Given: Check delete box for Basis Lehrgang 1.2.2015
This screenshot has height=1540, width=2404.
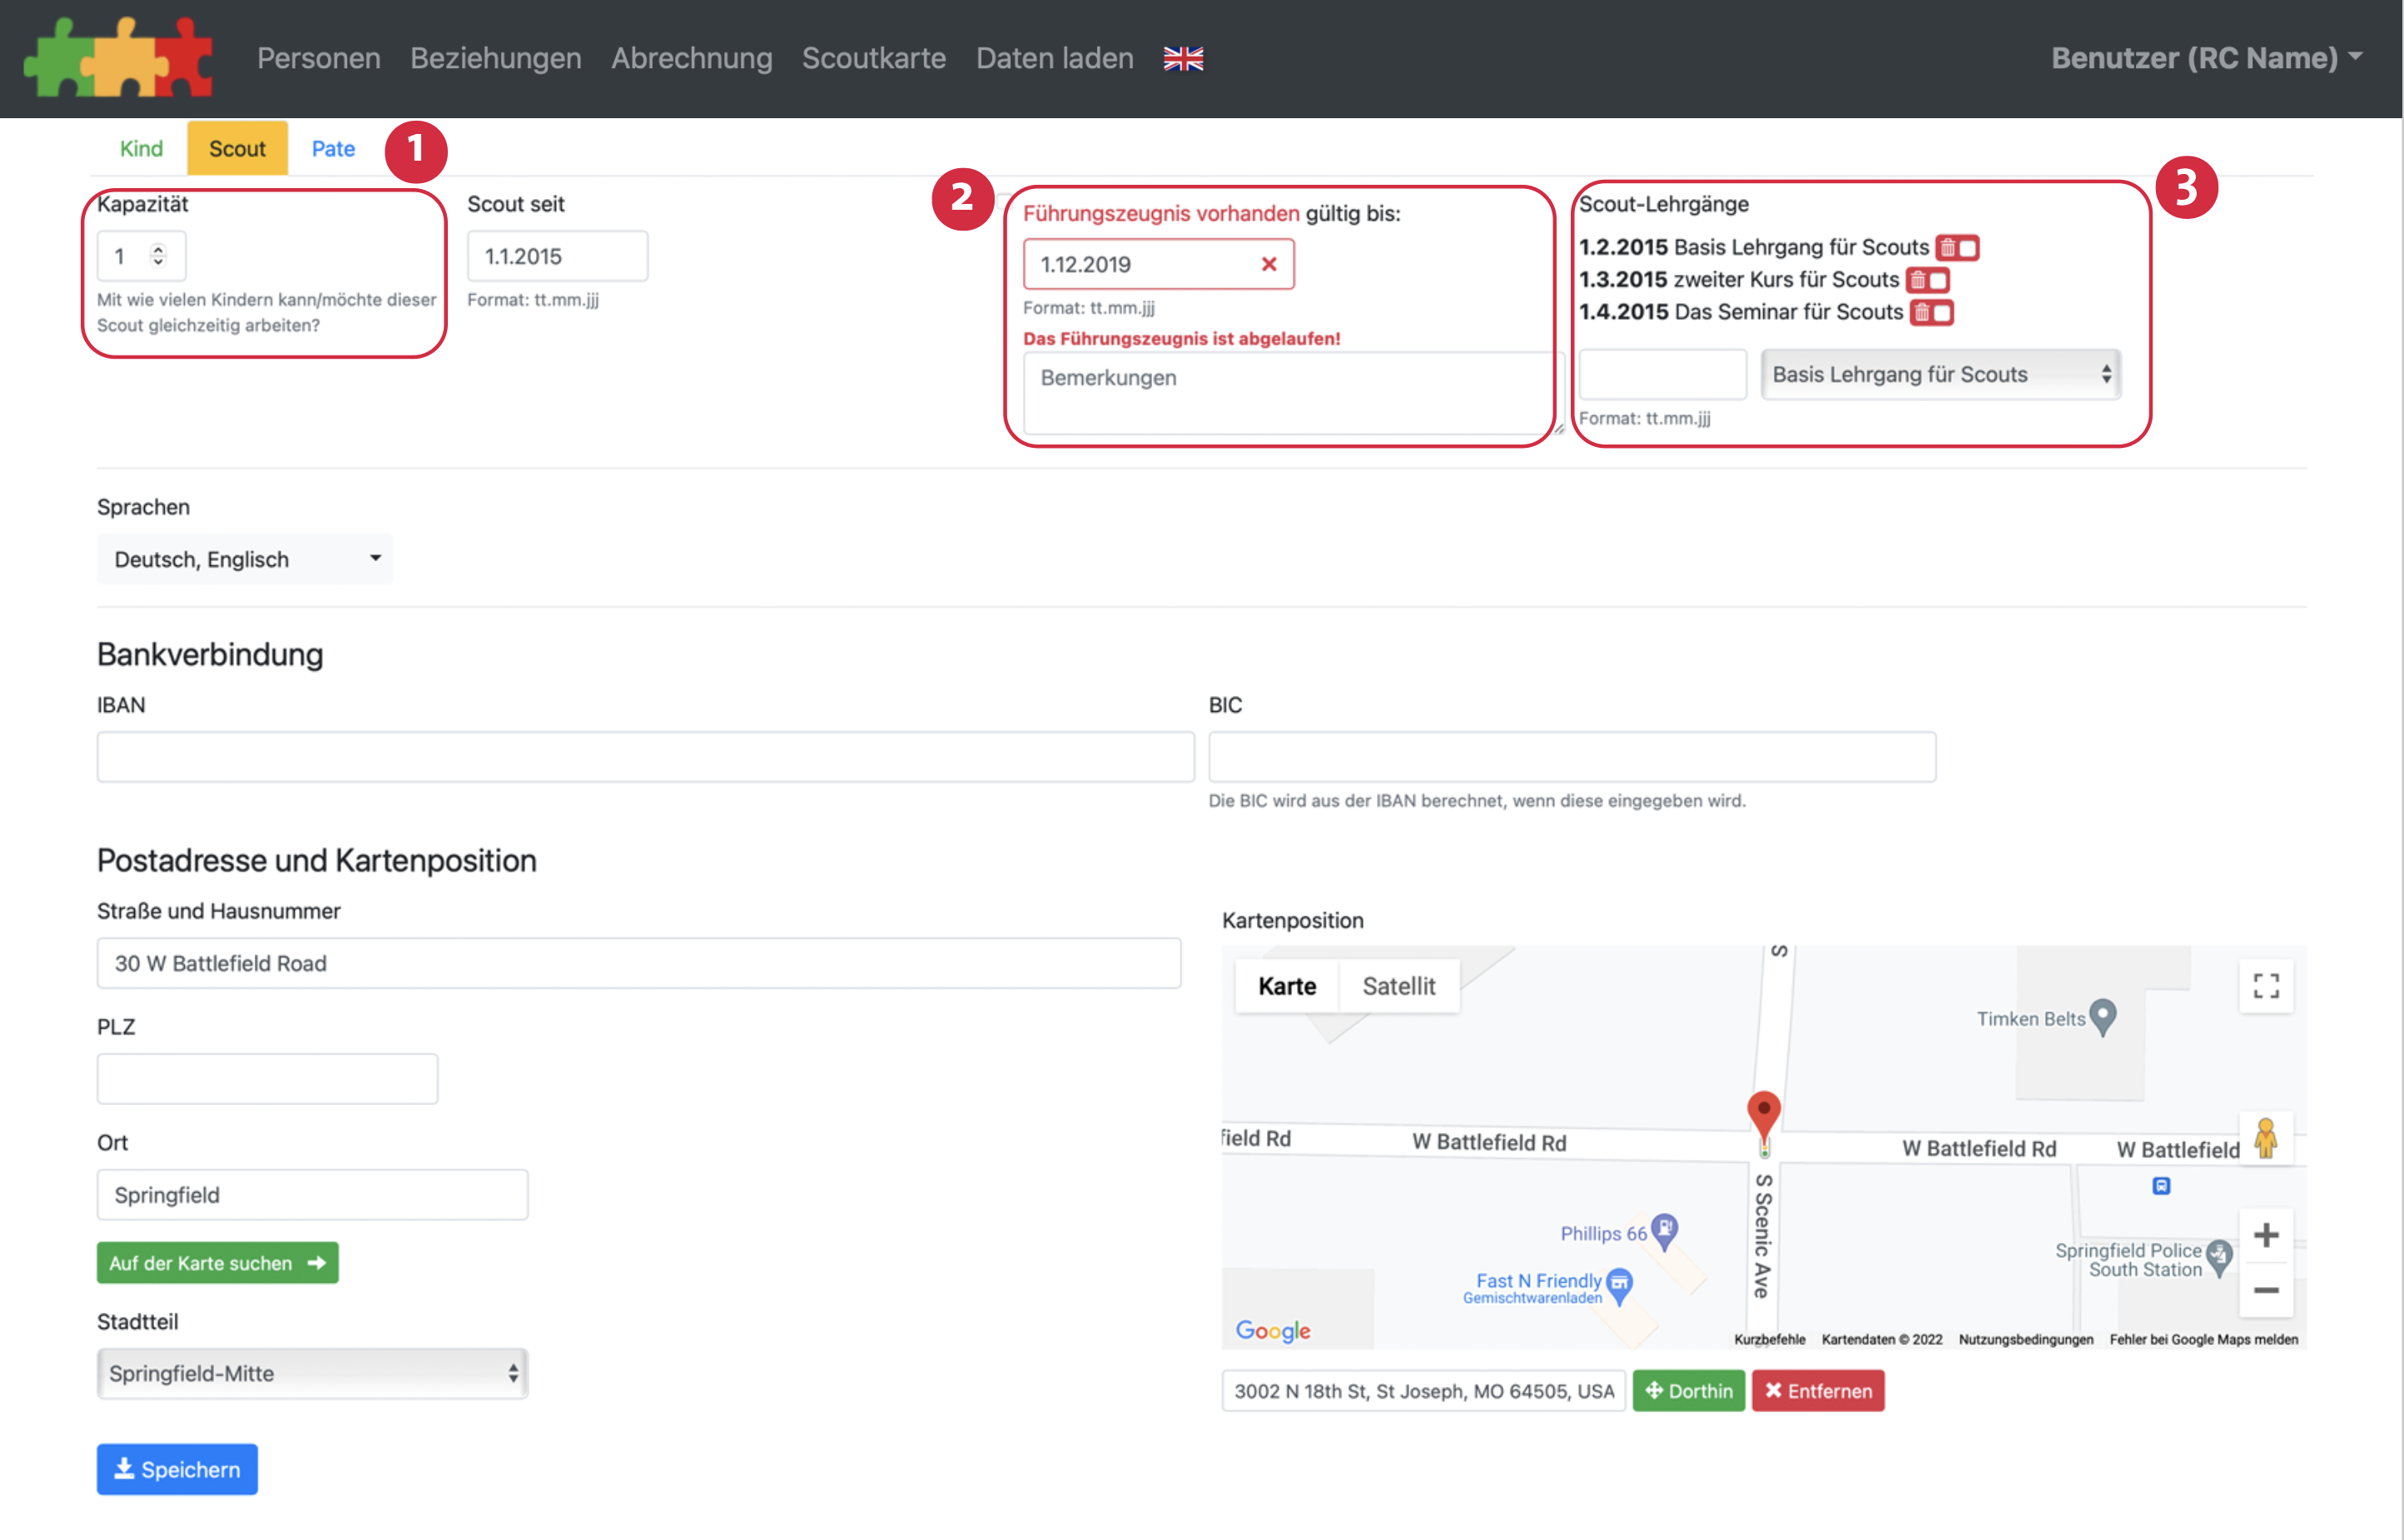Looking at the screenshot, I should [1967, 248].
